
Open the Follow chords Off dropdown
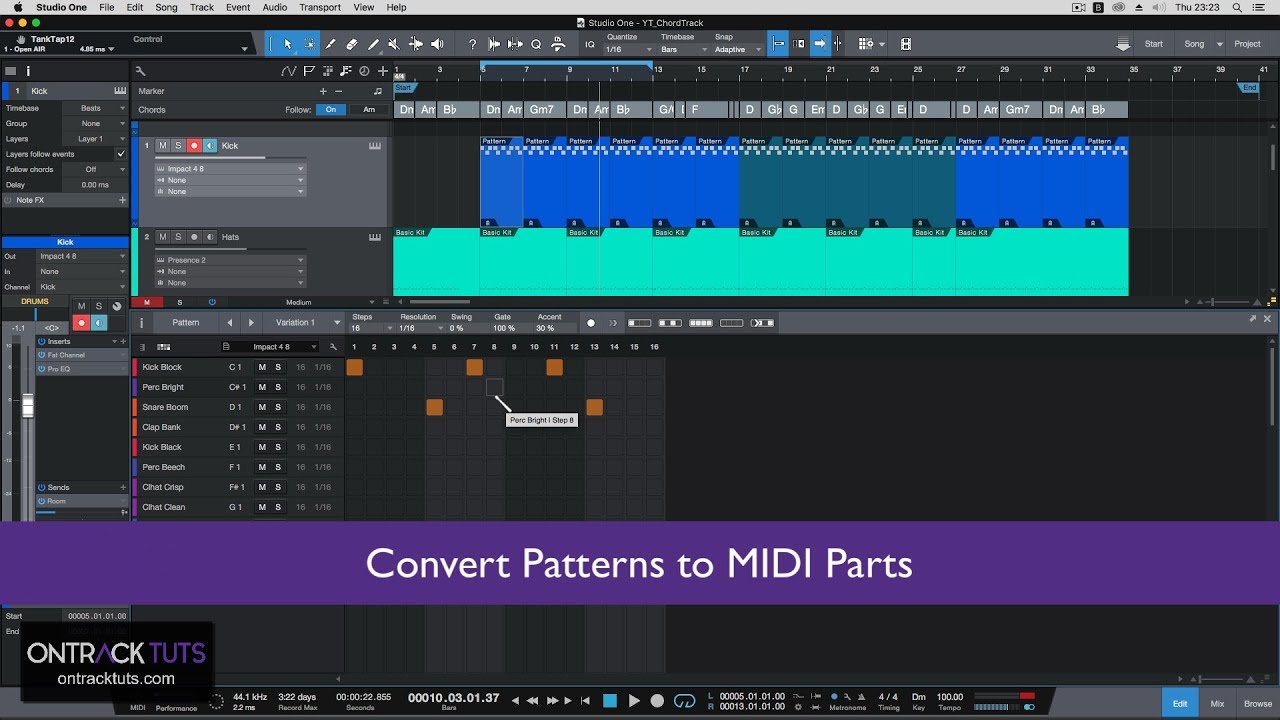[97, 169]
